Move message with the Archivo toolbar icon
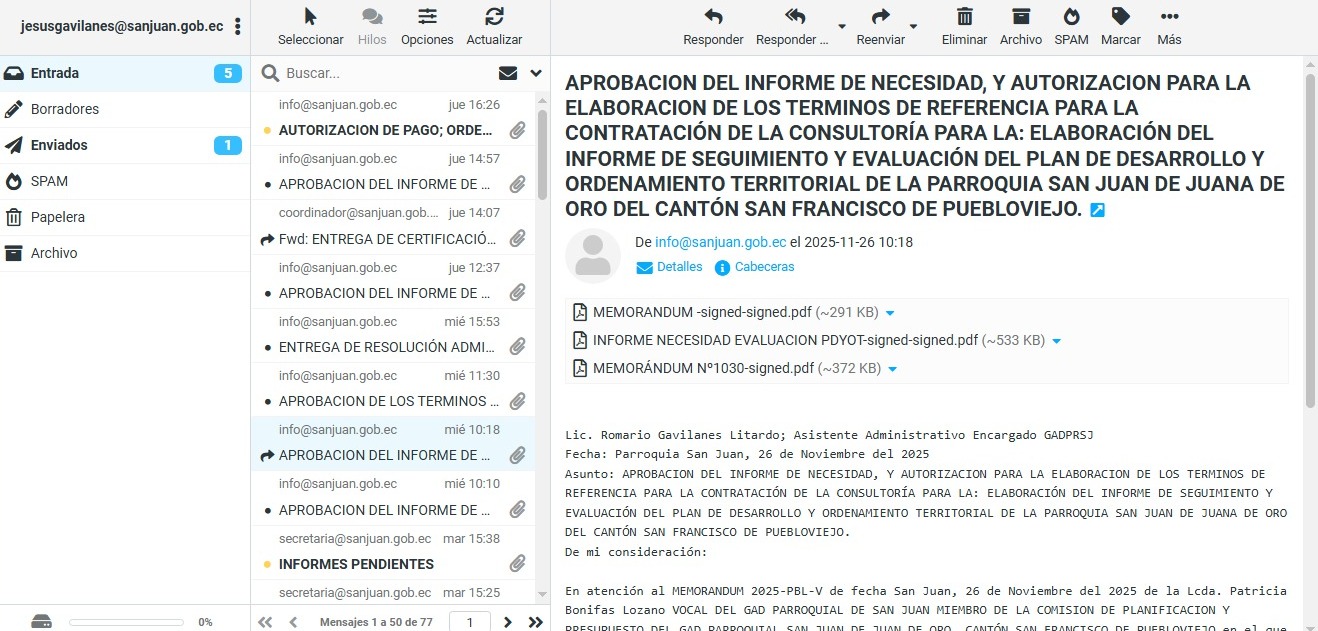The width and height of the screenshot is (1318, 631). click(1020, 17)
